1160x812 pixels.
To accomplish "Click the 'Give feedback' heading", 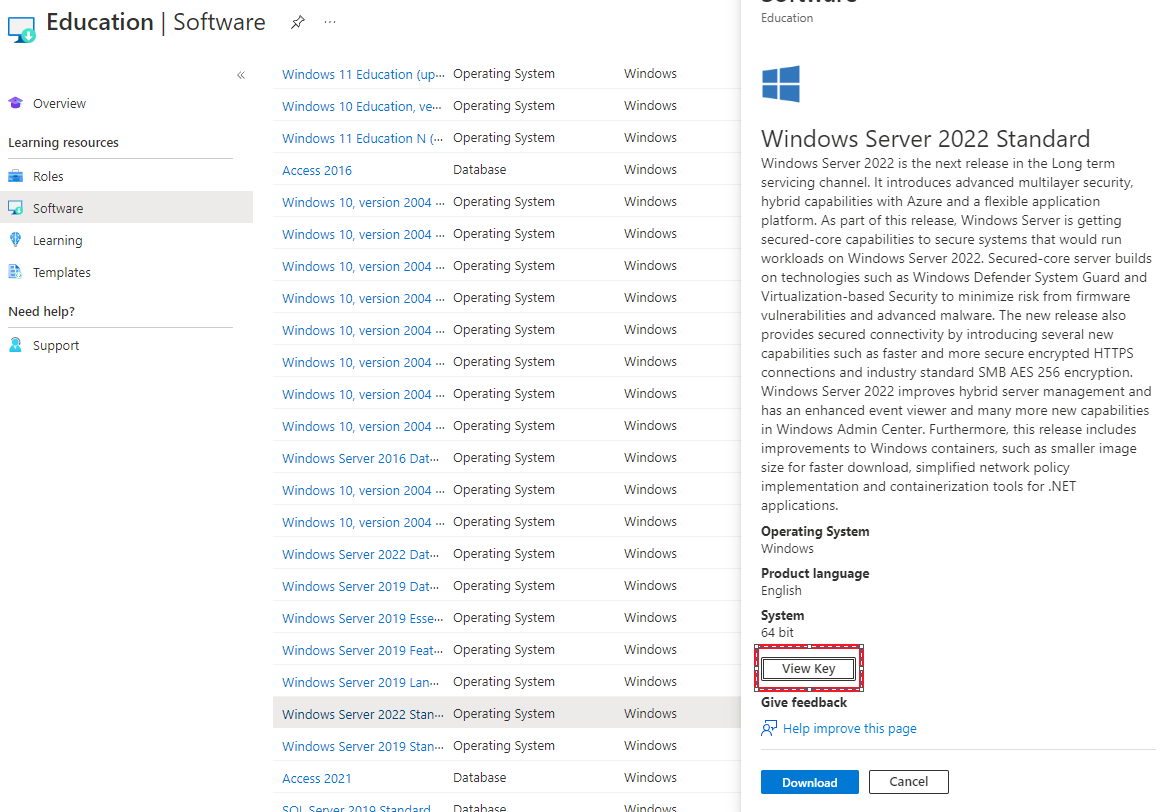I will coord(804,703).
